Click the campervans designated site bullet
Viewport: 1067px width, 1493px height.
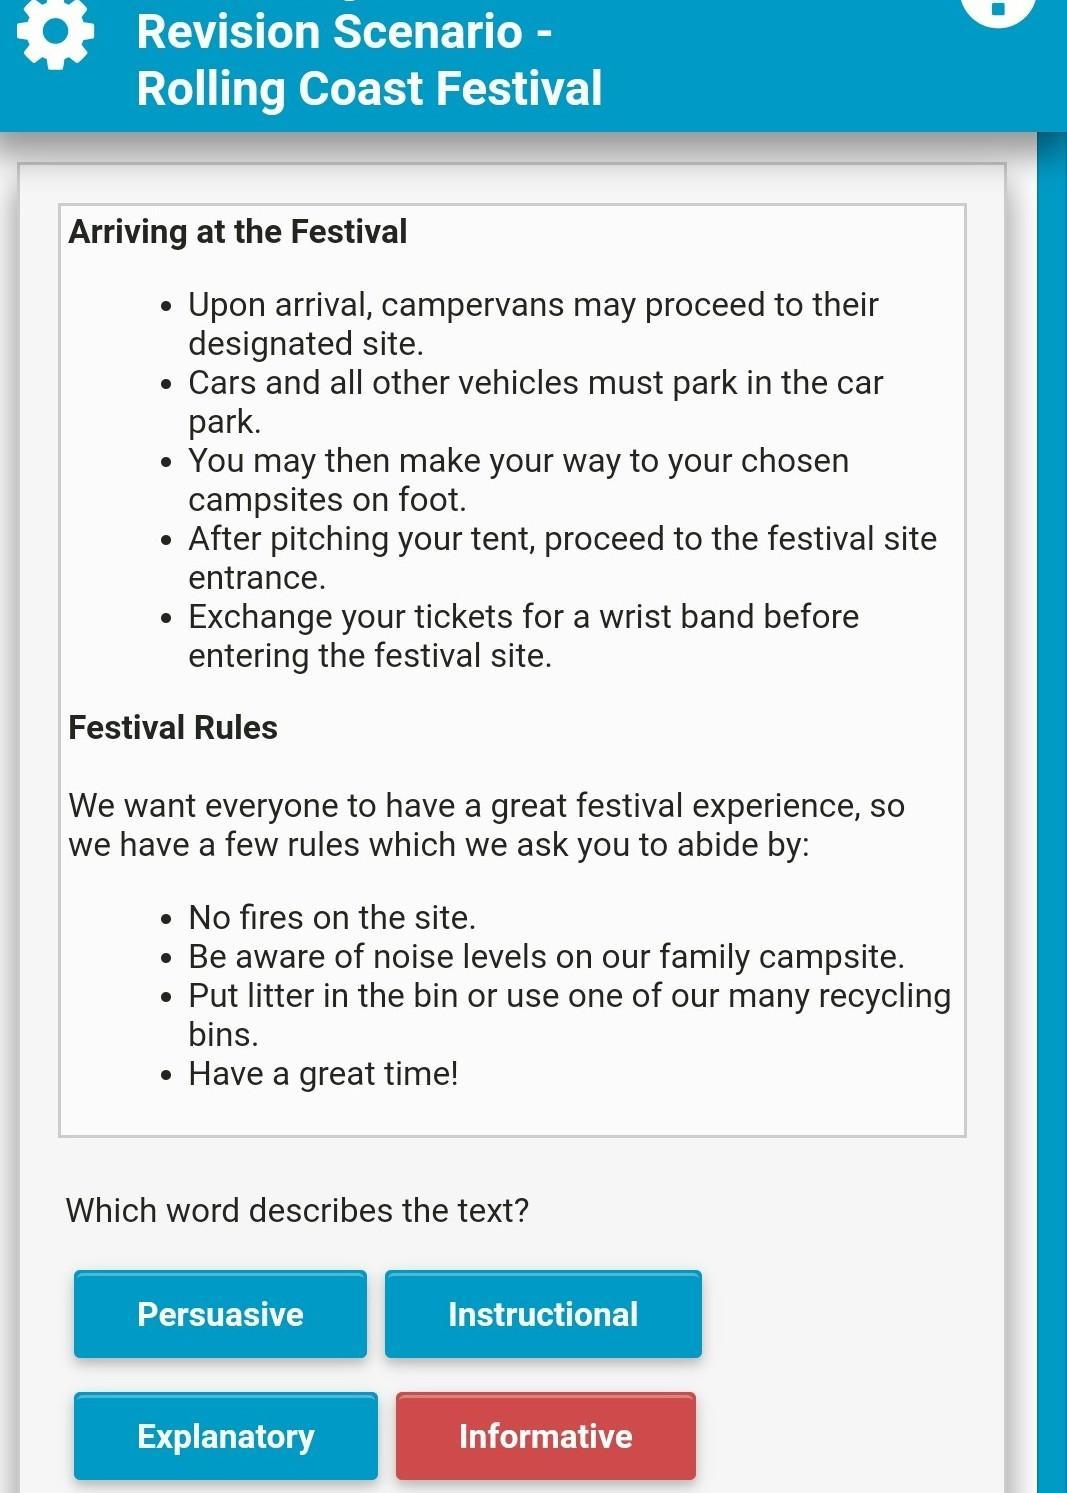(532, 323)
